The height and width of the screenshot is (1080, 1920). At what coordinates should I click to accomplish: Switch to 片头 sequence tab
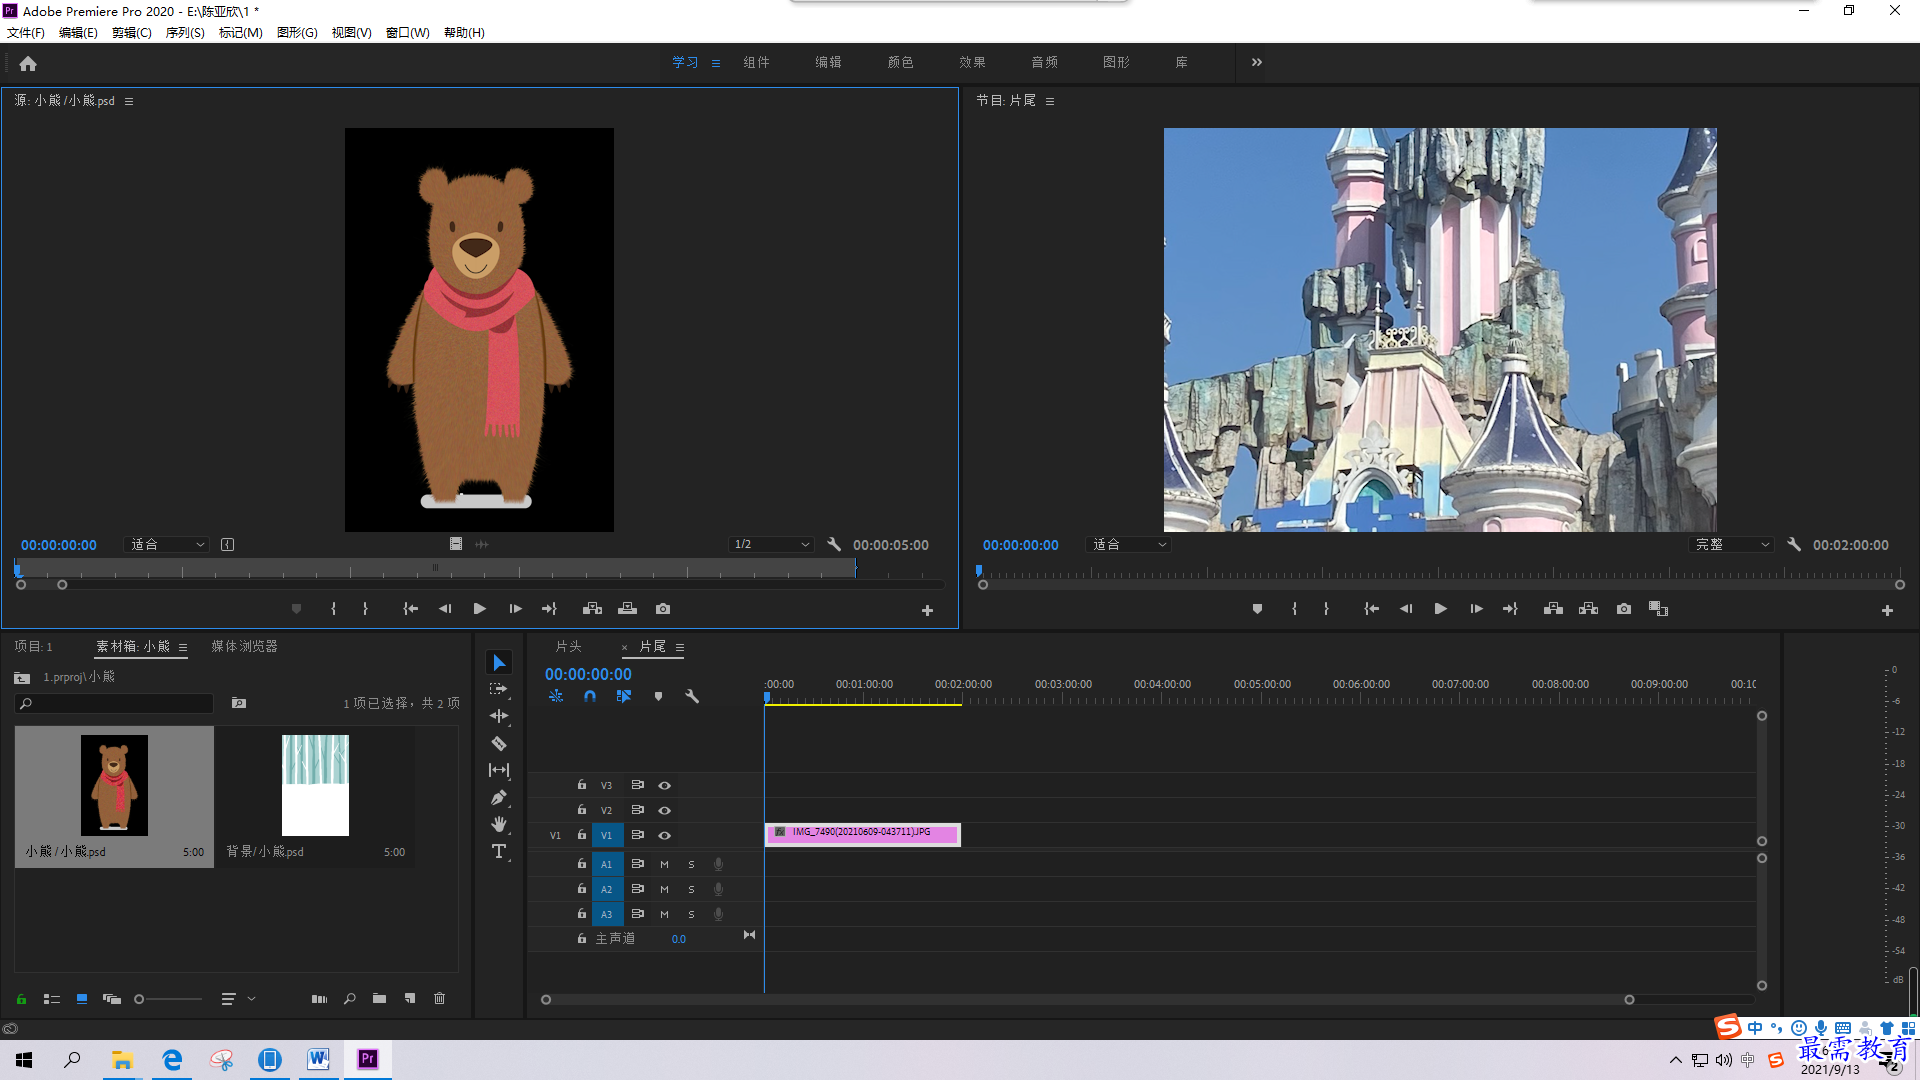568,647
